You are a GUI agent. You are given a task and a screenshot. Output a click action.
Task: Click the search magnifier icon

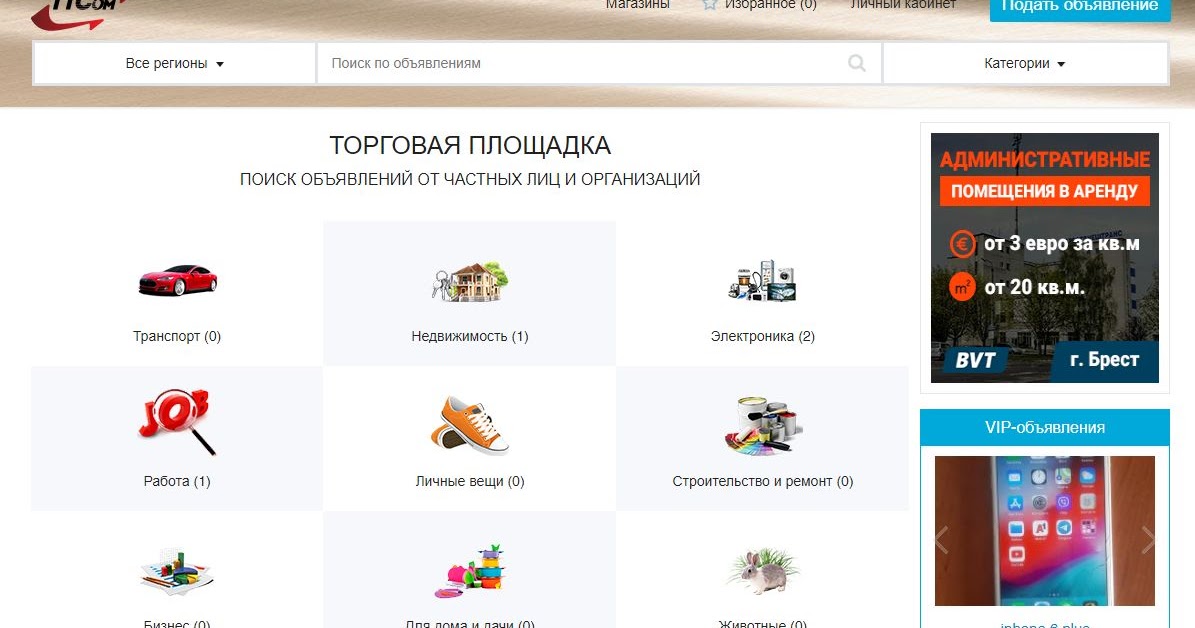[x=857, y=63]
